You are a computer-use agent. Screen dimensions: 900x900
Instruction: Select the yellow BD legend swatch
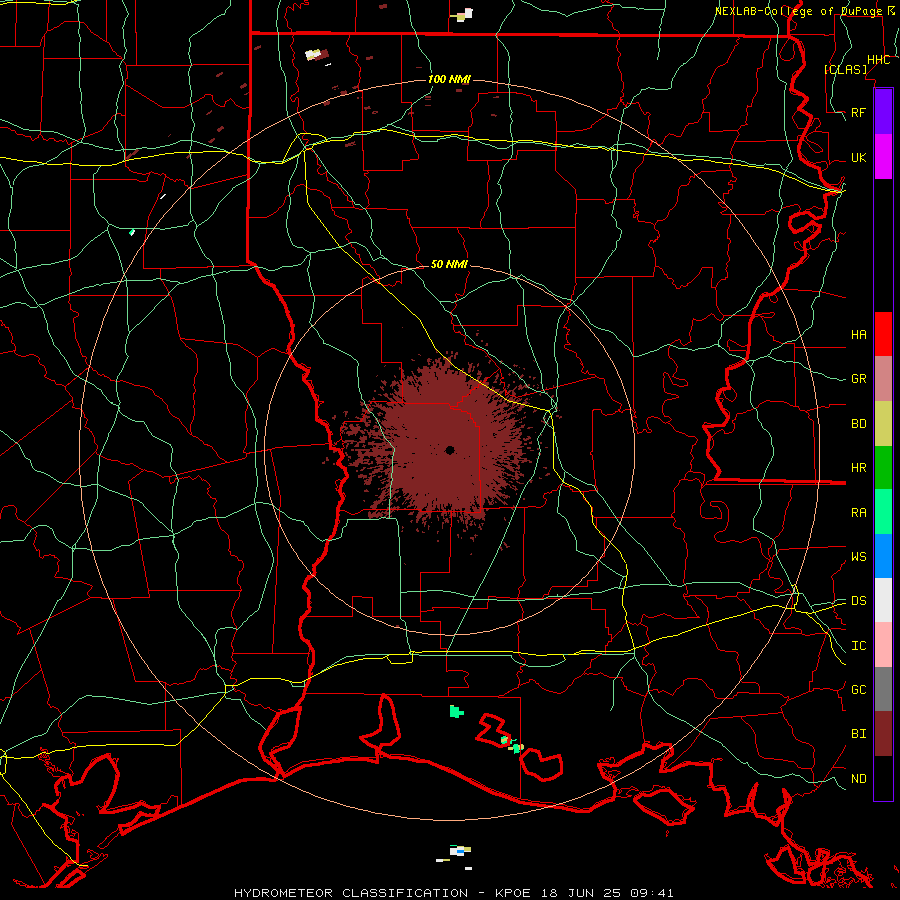tap(883, 424)
